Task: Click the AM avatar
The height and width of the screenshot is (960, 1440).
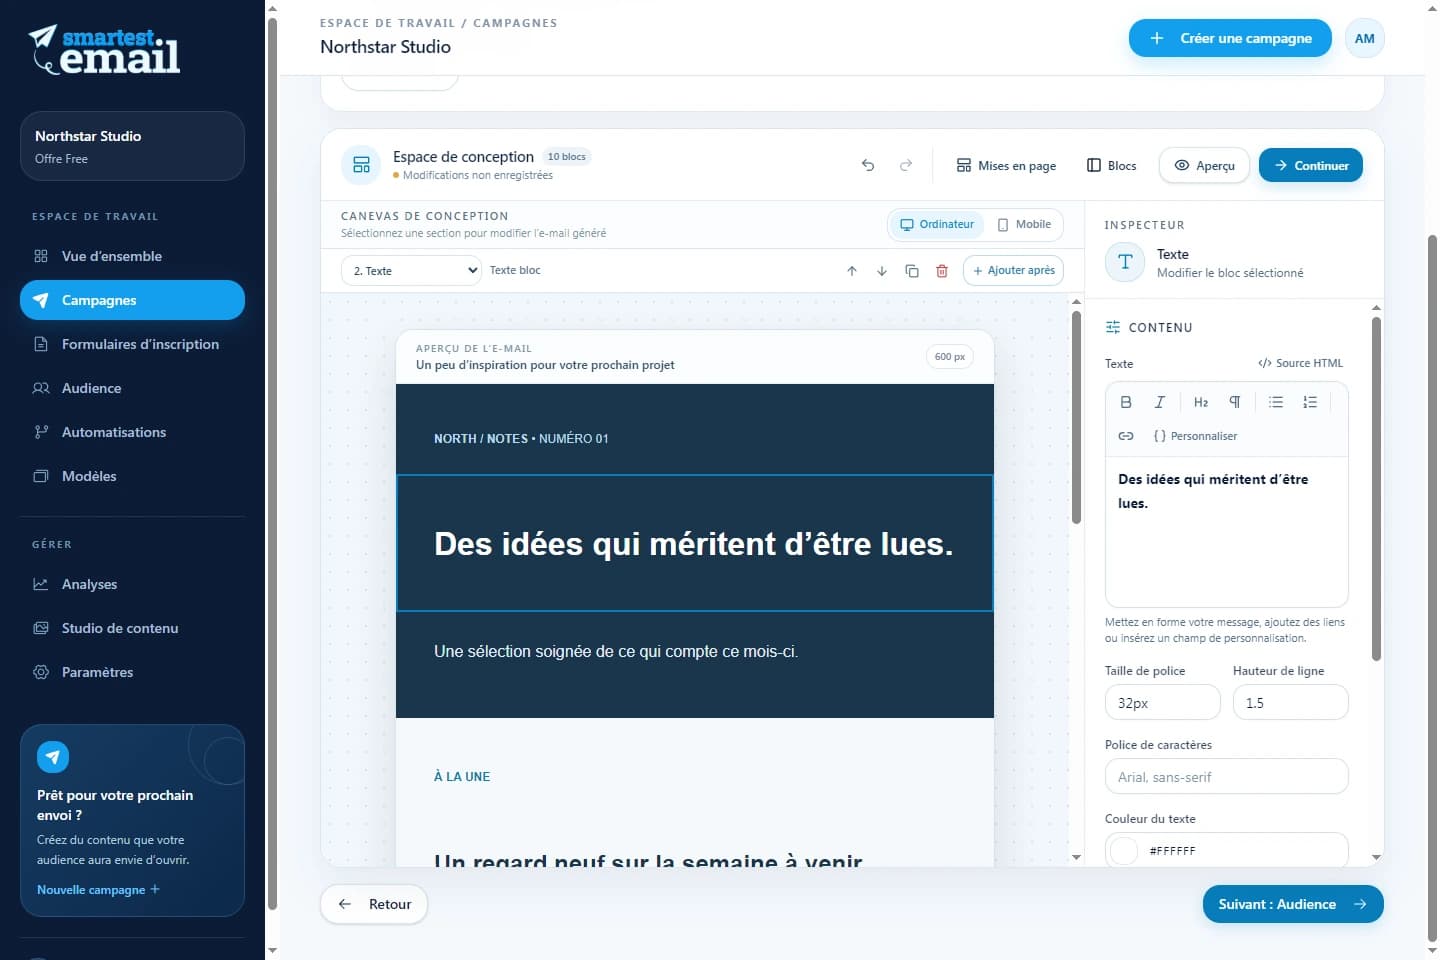Action: pyautogui.click(x=1365, y=38)
